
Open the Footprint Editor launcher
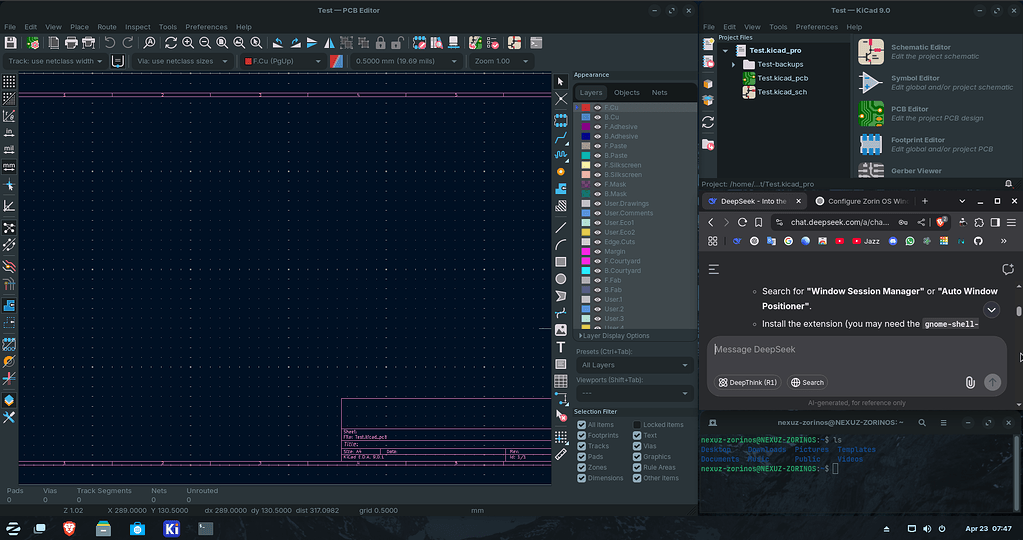tap(872, 145)
